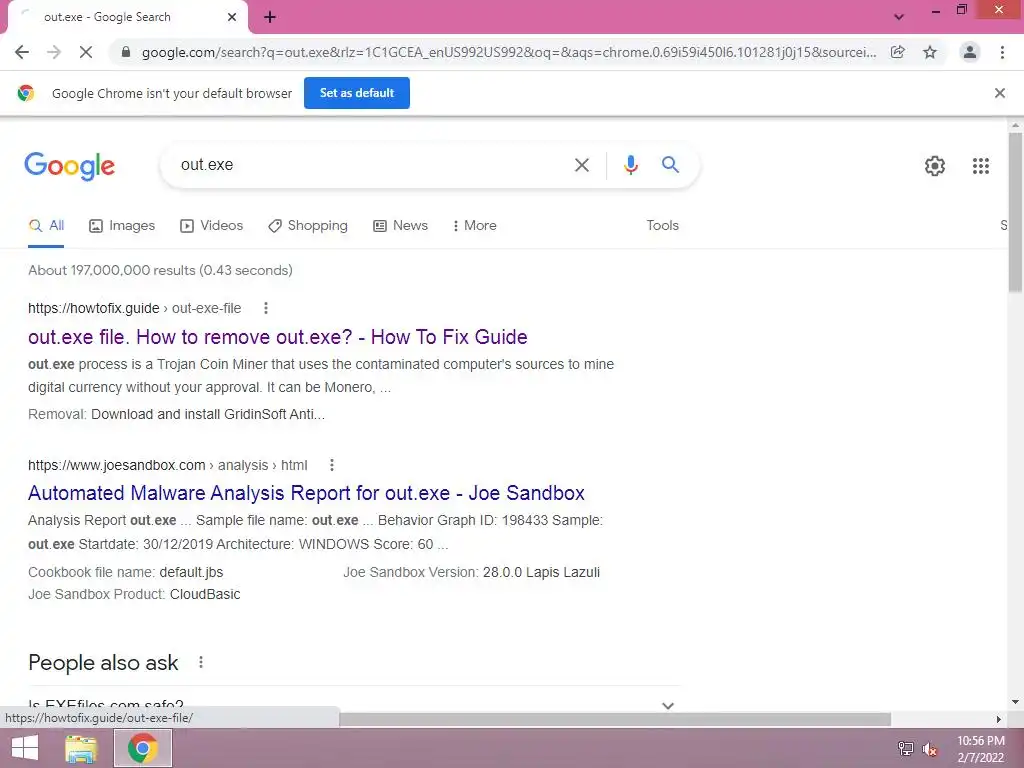The image size is (1024, 768).
Task: Go back with the browser back arrow
Action: point(22,52)
